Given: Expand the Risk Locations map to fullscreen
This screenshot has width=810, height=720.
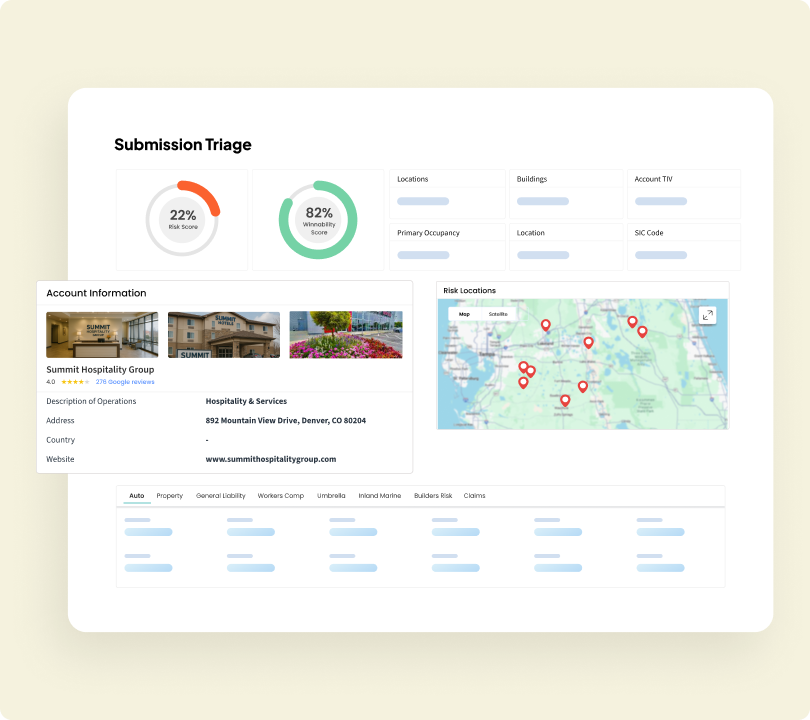Looking at the screenshot, I should pyautogui.click(x=707, y=315).
